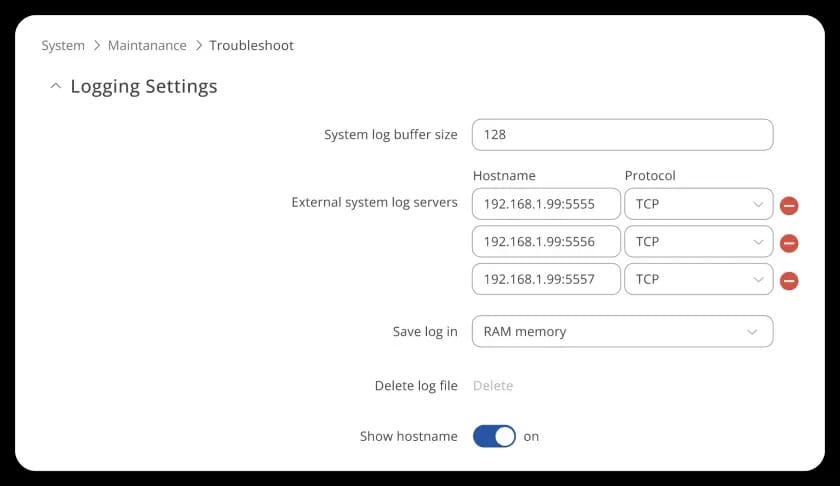
Task: Remove the 192.168.1.99:5556 log server
Action: (x=789, y=243)
